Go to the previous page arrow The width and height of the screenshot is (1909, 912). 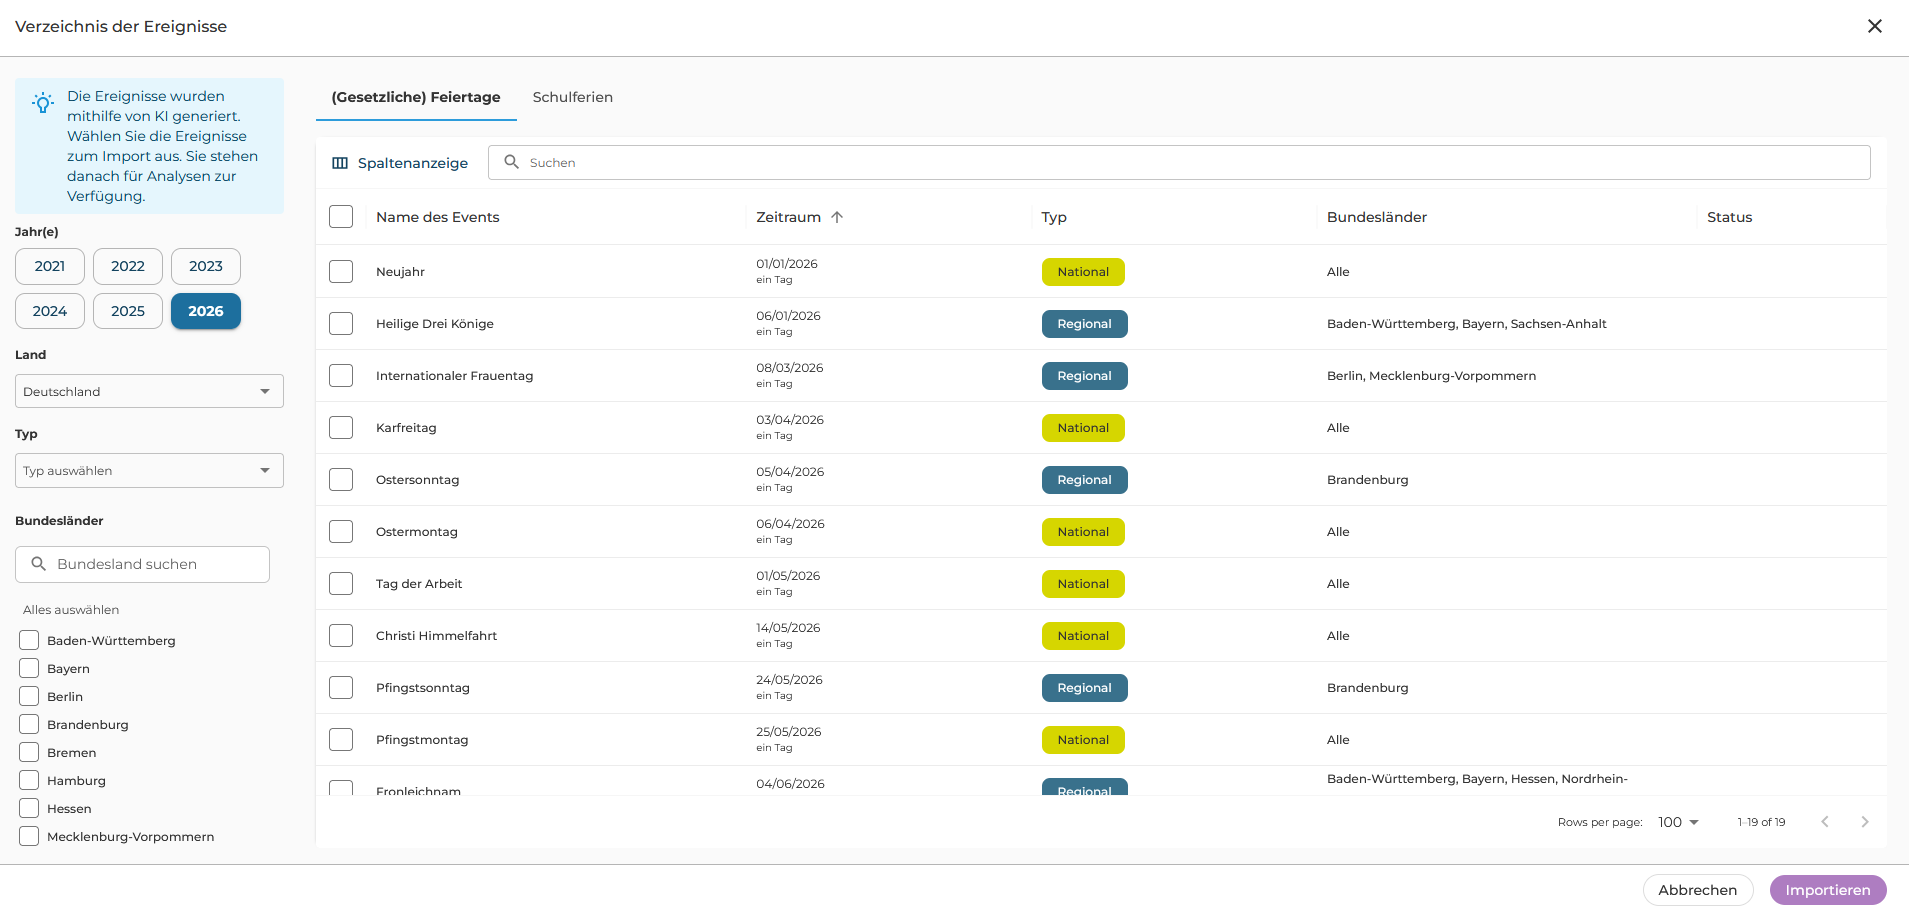(1825, 822)
